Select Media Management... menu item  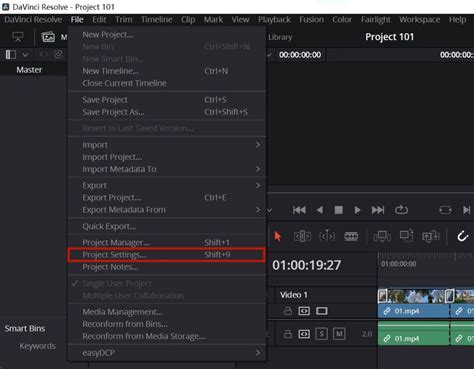[166, 312]
